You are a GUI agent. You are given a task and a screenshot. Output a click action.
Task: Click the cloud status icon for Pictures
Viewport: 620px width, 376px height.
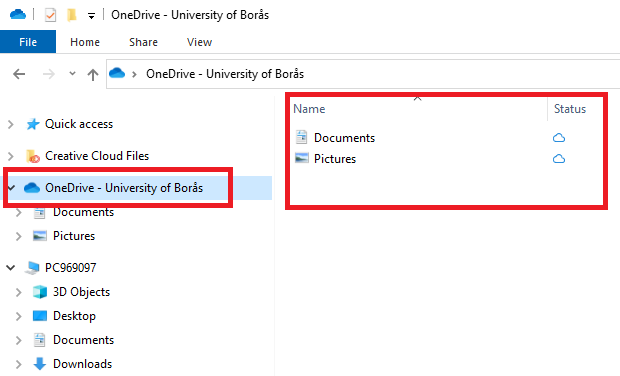(x=559, y=159)
